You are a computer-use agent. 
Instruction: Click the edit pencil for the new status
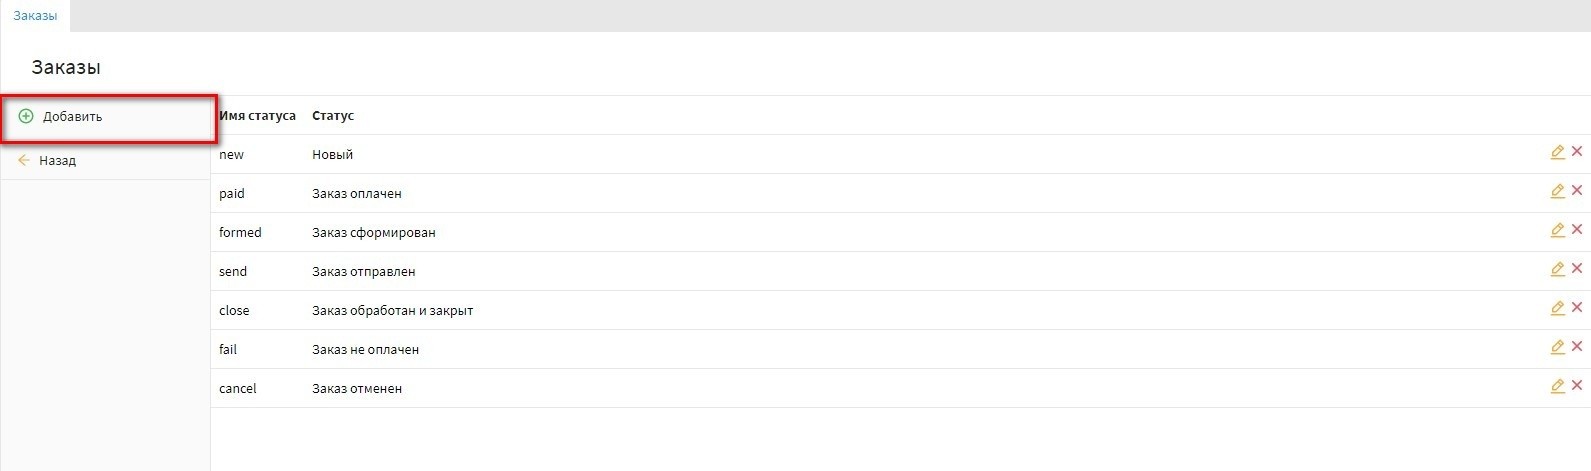pos(1557,152)
